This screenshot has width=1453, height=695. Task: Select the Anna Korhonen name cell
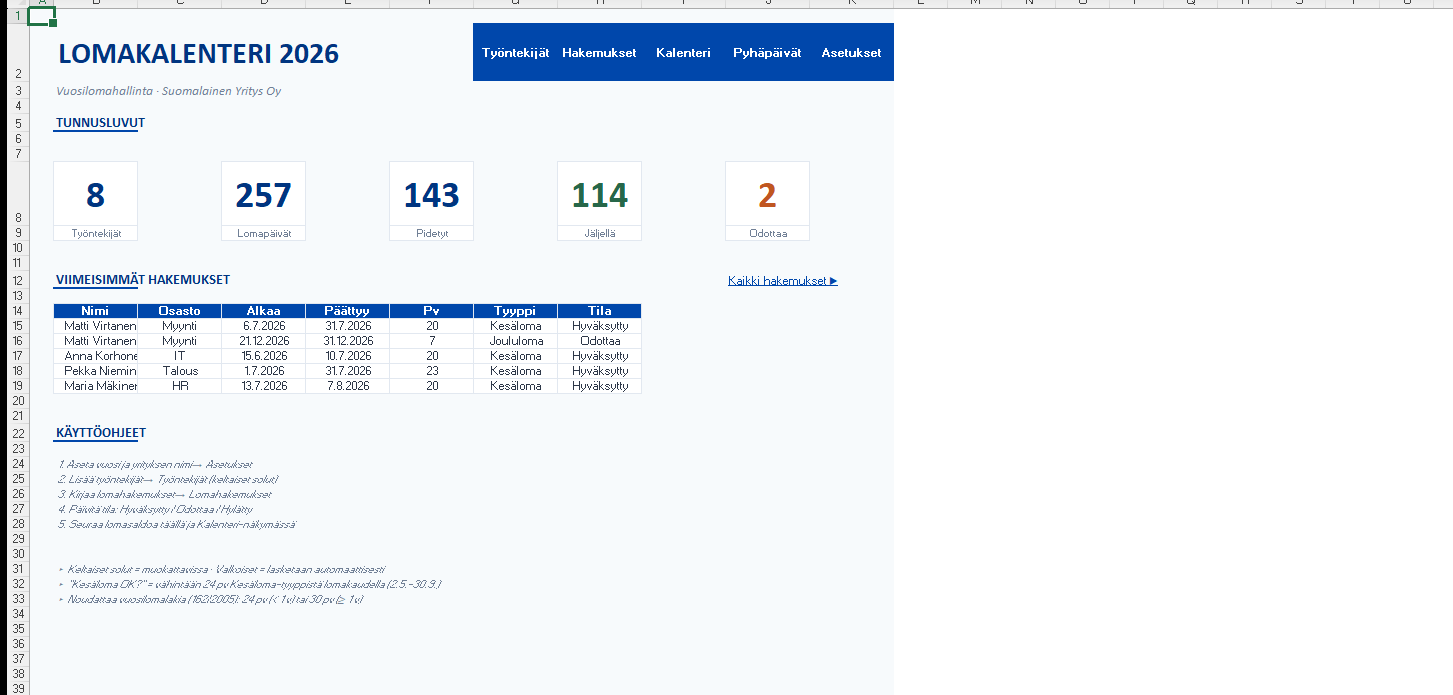click(95, 356)
